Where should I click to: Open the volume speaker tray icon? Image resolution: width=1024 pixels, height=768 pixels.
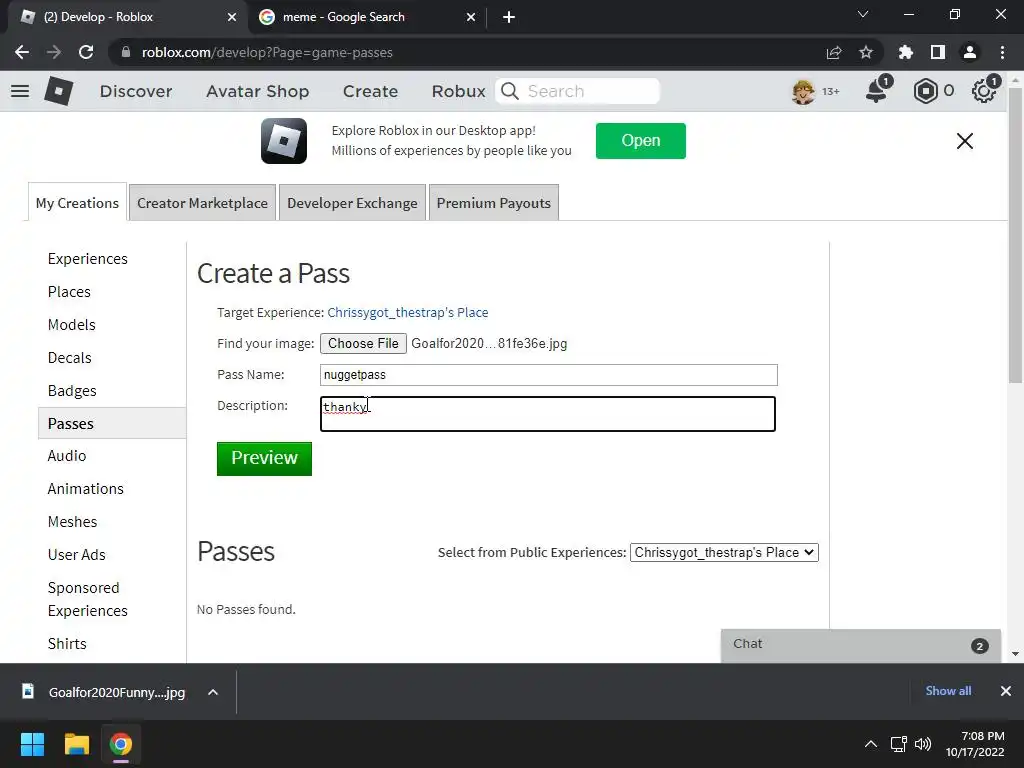[923, 744]
